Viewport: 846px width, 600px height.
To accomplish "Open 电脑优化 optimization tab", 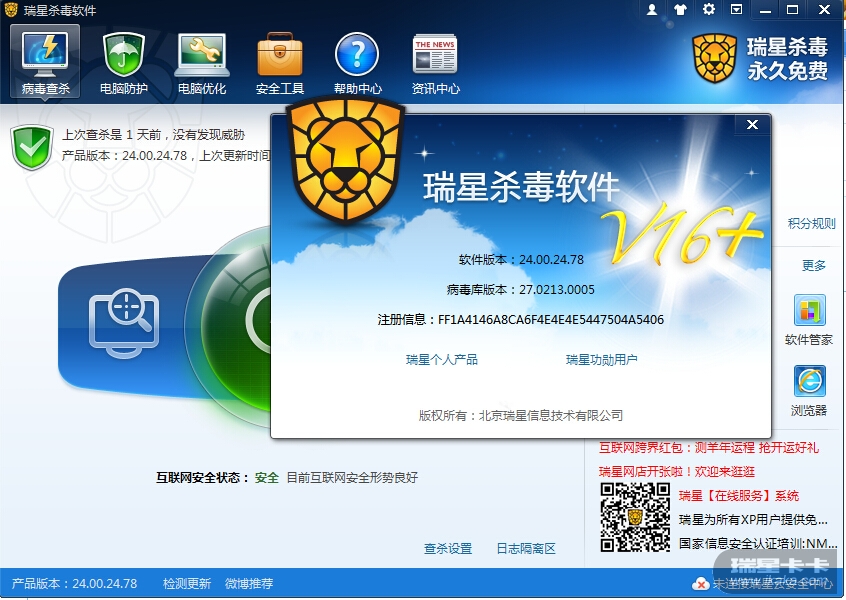I will pyautogui.click(x=202, y=62).
